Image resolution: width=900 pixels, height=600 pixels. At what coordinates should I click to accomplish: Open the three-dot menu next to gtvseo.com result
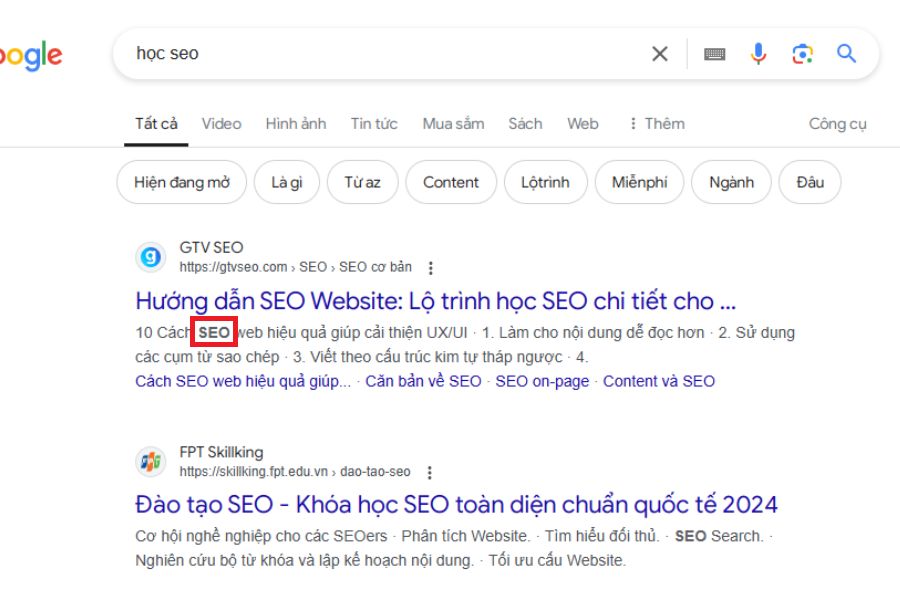(x=430, y=267)
